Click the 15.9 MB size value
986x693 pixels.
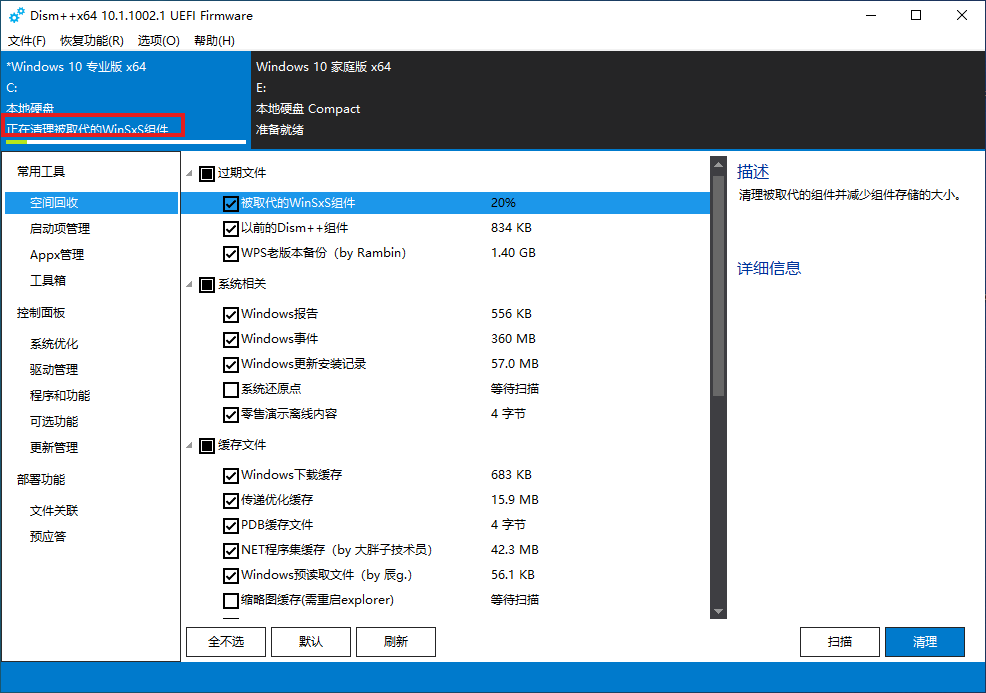pos(514,500)
